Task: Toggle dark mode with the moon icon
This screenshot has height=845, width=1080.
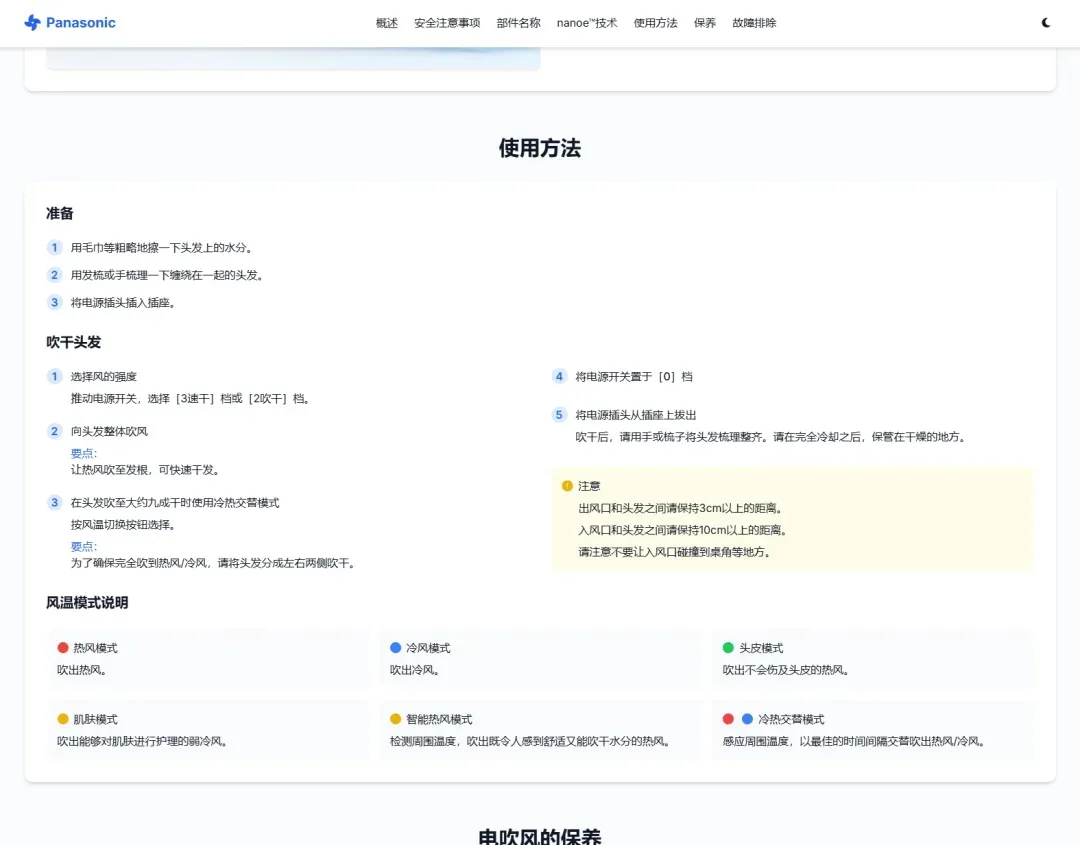Action: click(1045, 22)
